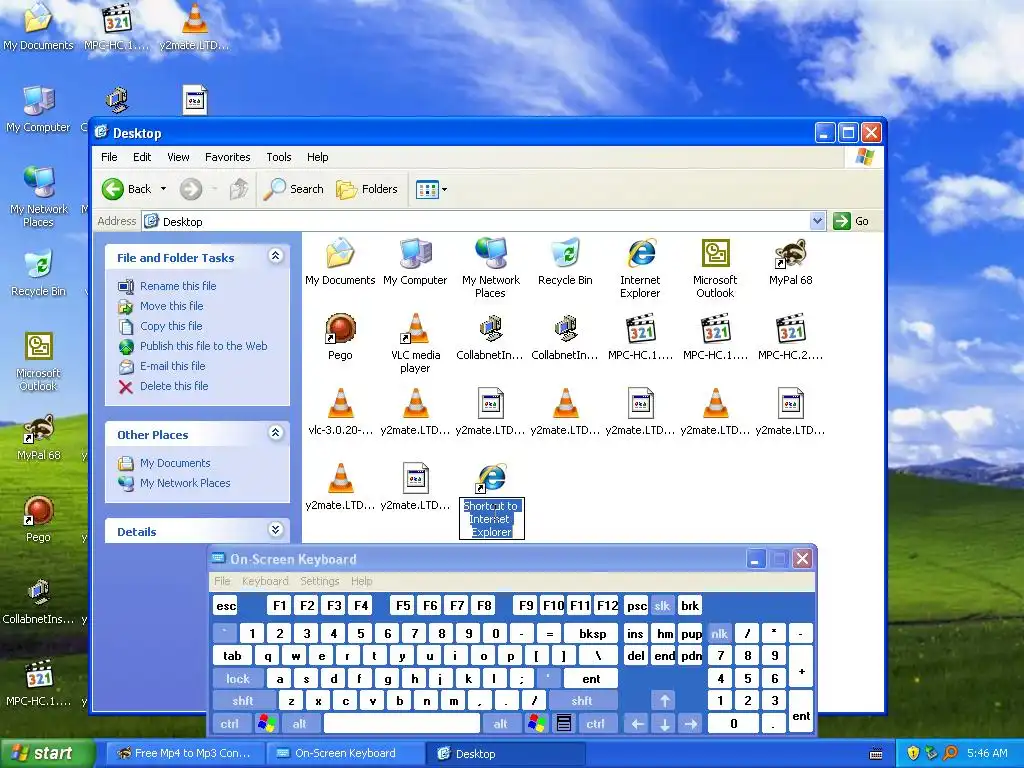Viewport: 1024px width, 768px height.
Task: Click Copy this file link
Action: click(171, 326)
